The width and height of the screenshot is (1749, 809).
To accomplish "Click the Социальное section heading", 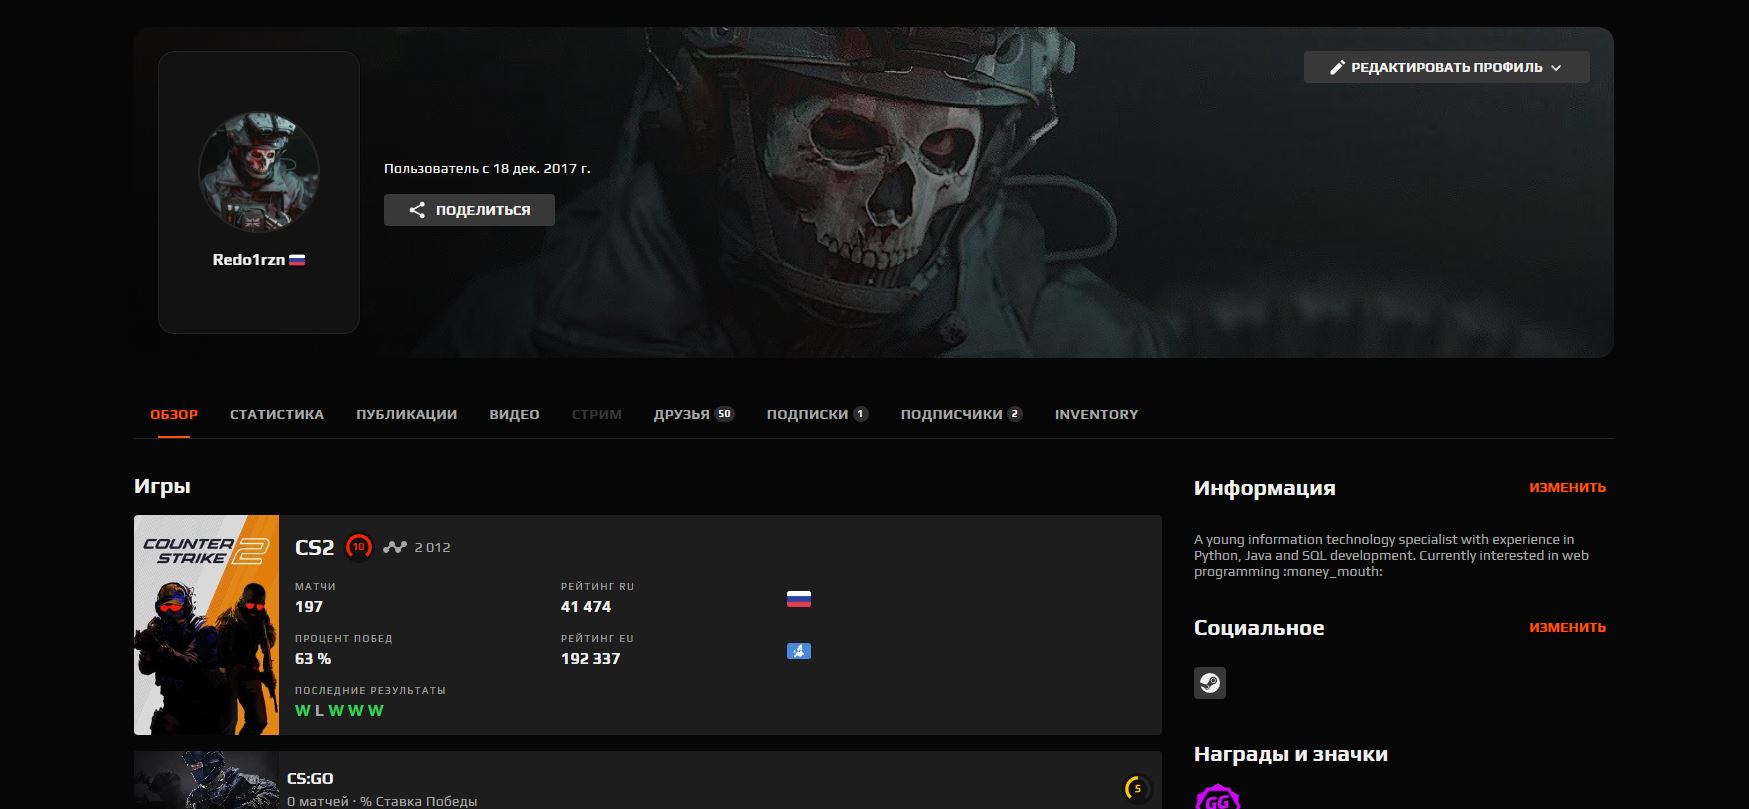I will tap(1259, 628).
